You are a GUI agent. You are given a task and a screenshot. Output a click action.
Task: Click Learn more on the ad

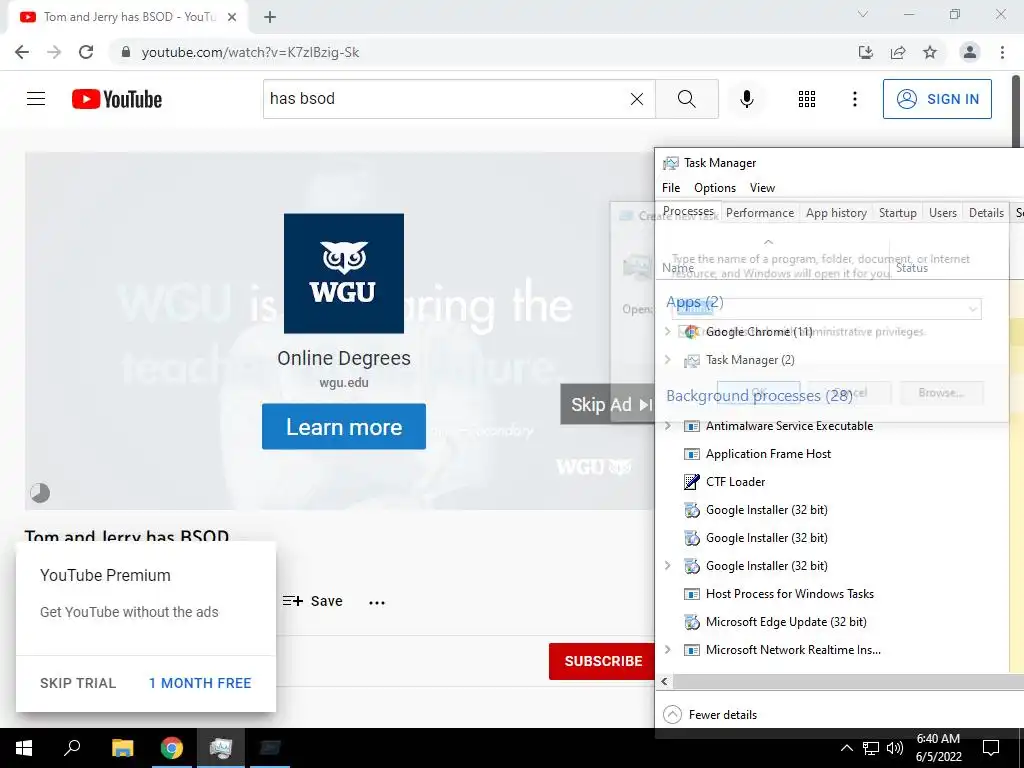344,426
